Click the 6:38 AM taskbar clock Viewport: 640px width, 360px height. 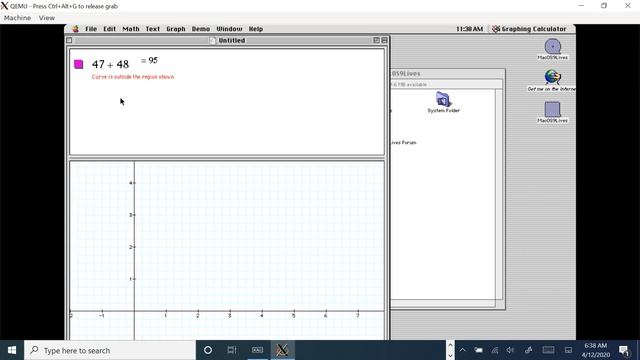click(x=596, y=350)
